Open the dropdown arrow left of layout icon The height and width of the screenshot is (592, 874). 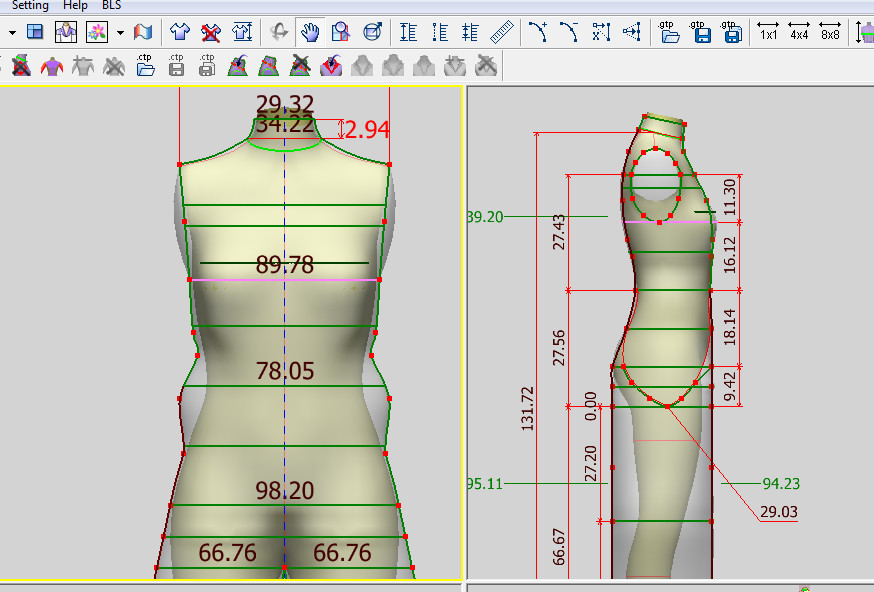[x=11, y=32]
